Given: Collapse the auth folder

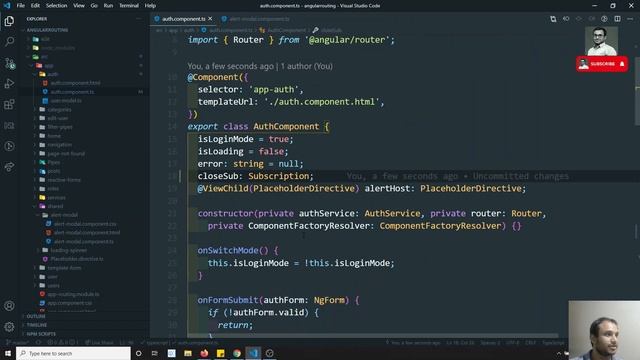Looking at the screenshot, I should coord(53,74).
